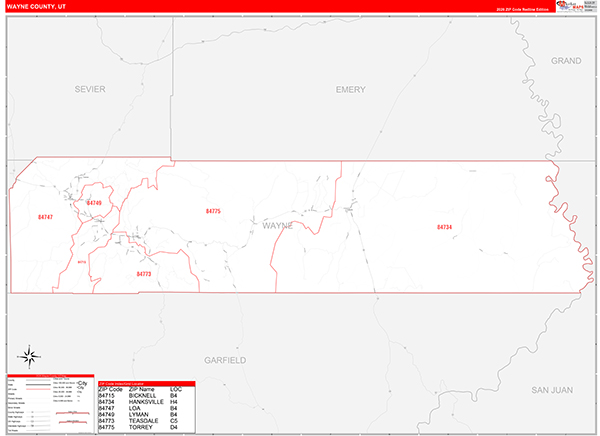This screenshot has height=436, width=600.
Task: Click the GRAND county label
Action: tap(566, 61)
